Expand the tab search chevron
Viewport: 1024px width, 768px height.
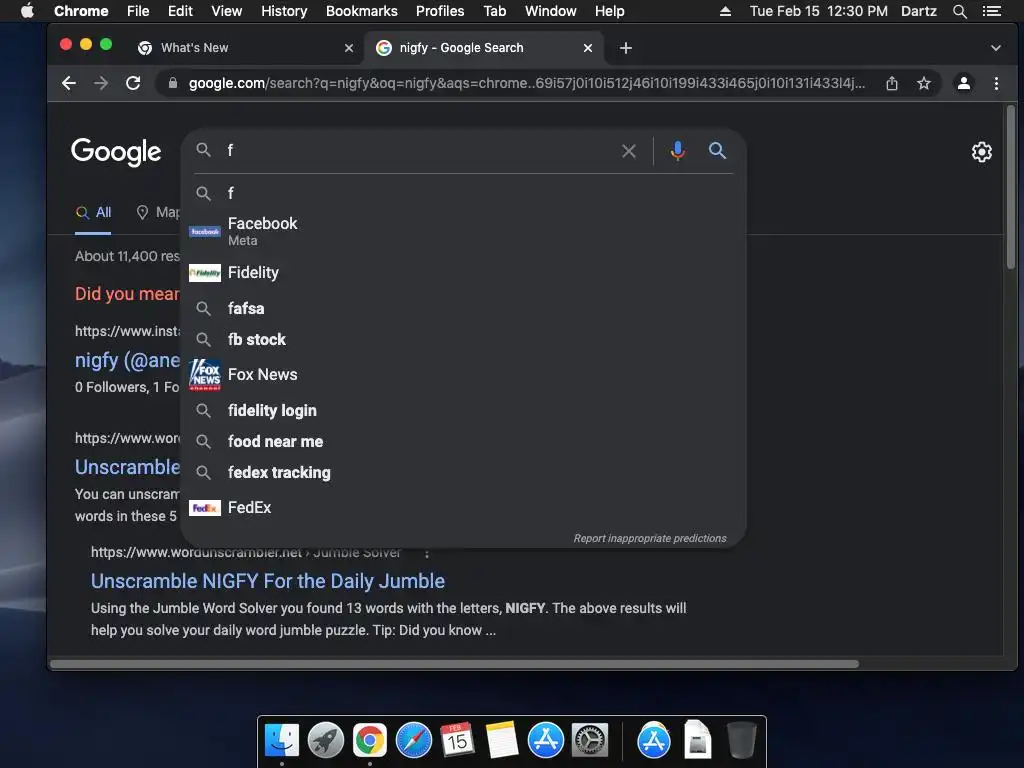click(995, 48)
